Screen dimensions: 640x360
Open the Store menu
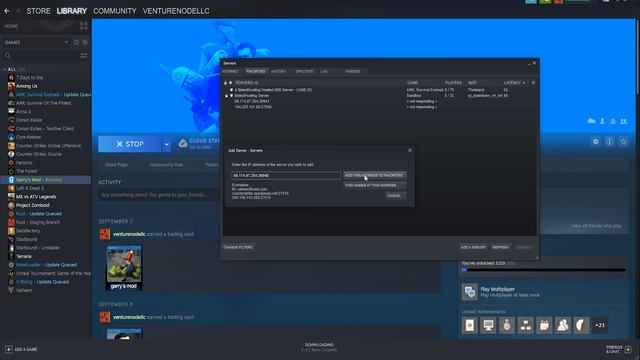[38, 11]
